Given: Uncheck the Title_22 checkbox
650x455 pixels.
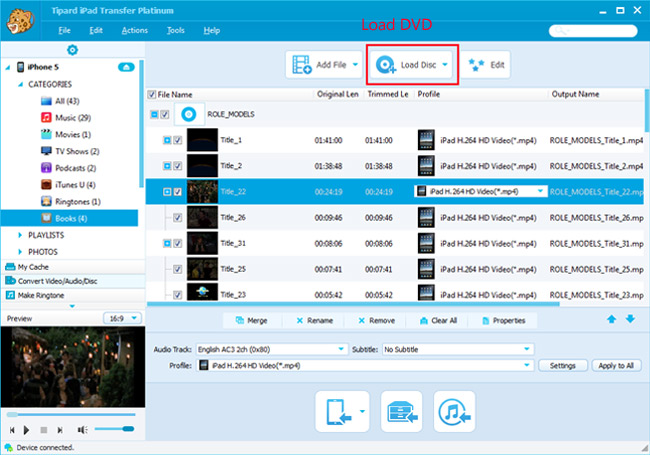Looking at the screenshot, I should [x=177, y=191].
